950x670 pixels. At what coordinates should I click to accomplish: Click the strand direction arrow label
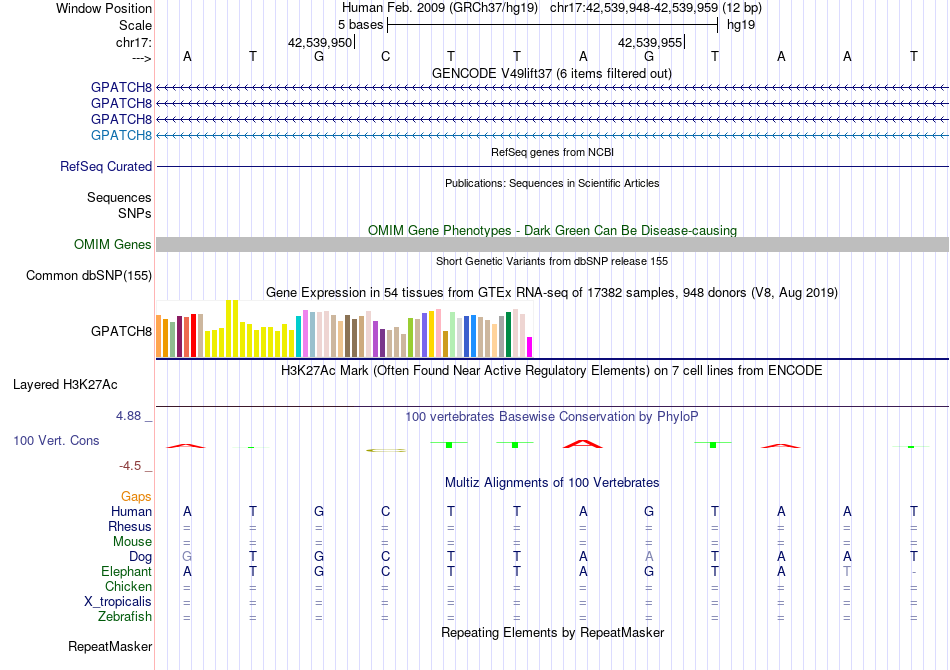[142, 58]
